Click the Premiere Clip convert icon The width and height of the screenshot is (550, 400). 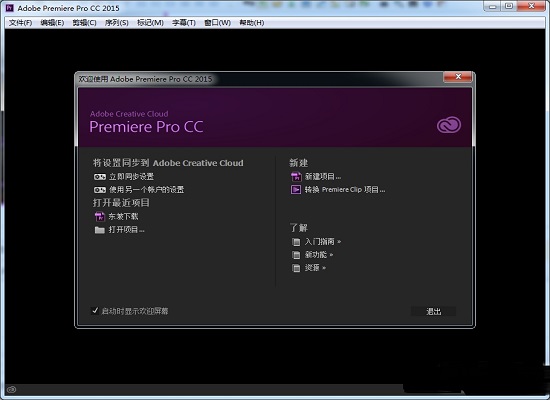pyautogui.click(x=296, y=190)
